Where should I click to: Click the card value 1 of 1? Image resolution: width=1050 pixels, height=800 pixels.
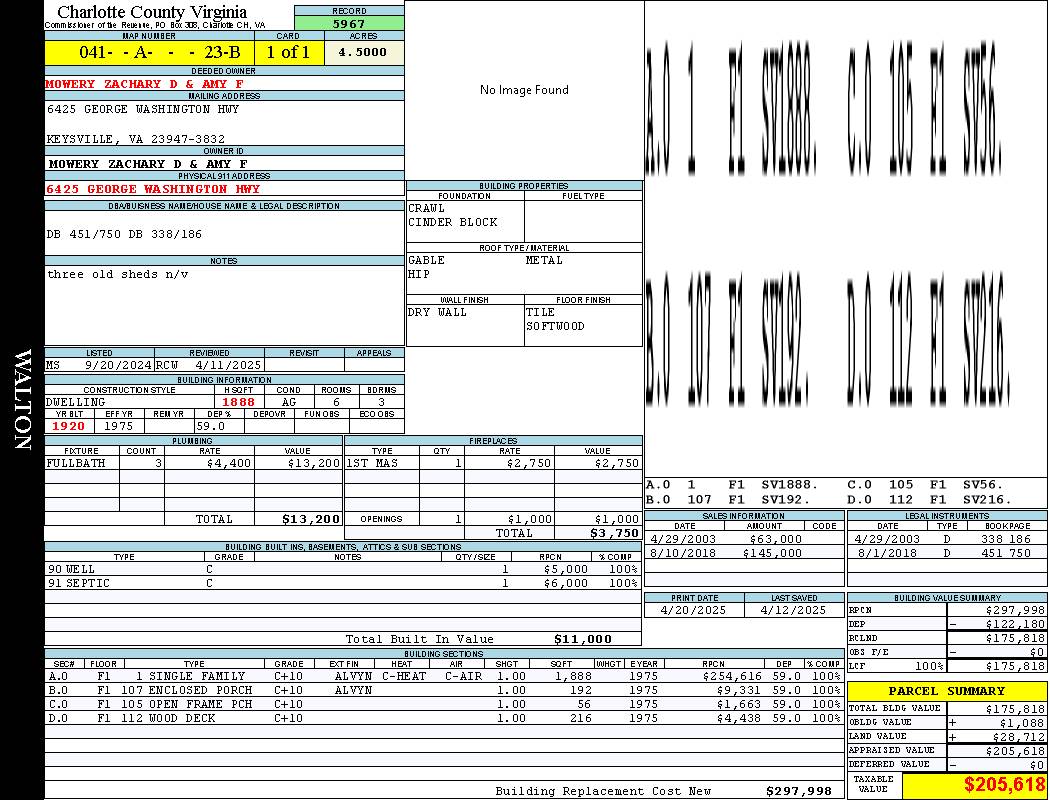[288, 52]
